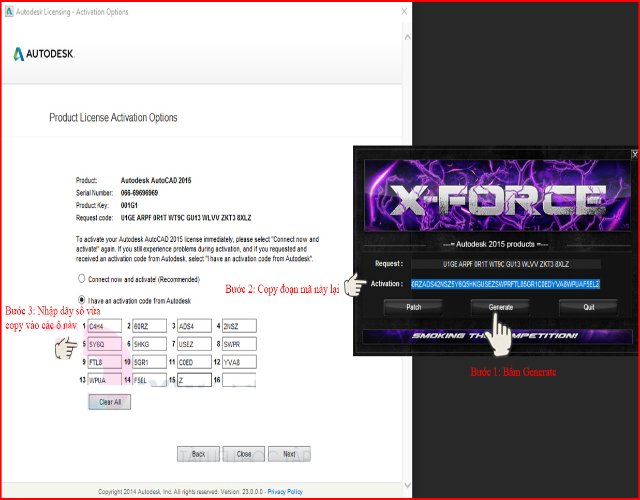Select 'I have an activation code' radio option

(82, 300)
